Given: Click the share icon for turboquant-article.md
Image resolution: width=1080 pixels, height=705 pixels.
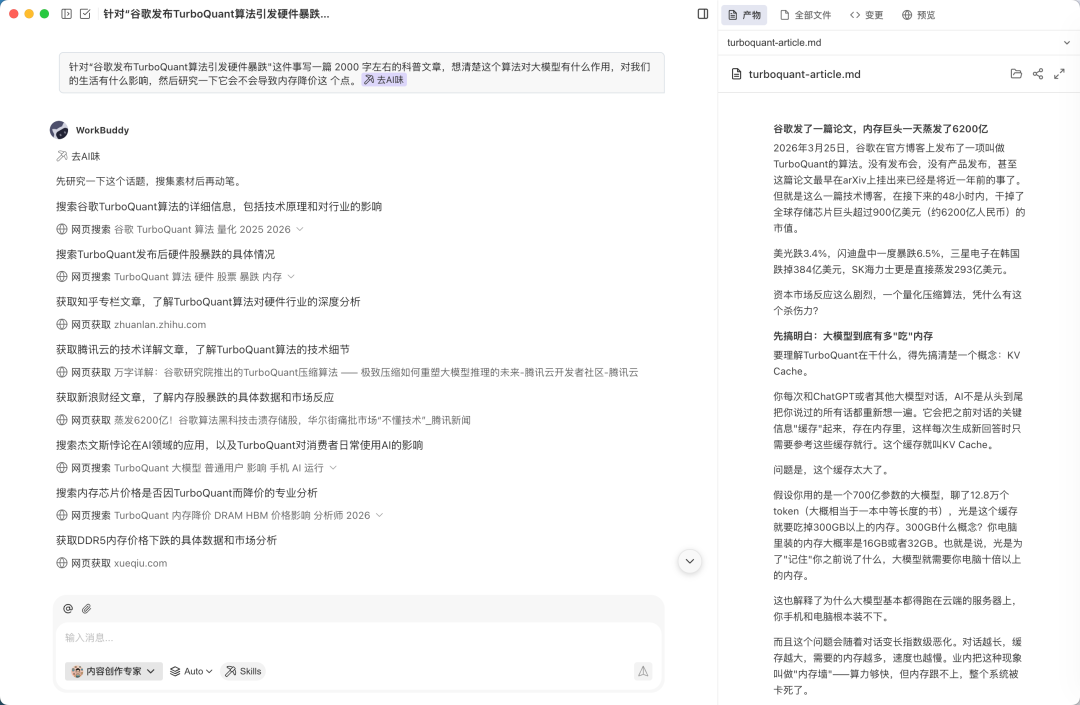Looking at the screenshot, I should (x=1038, y=74).
